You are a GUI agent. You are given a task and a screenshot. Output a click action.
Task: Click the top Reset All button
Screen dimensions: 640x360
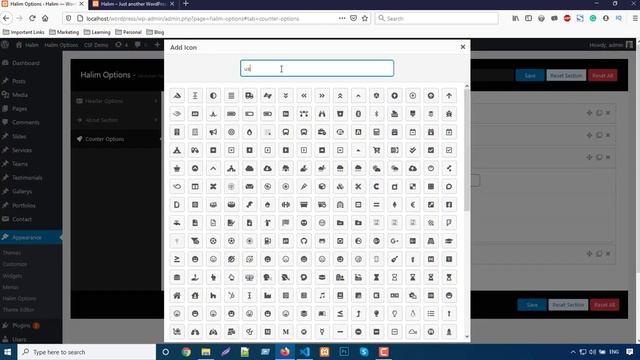point(602,76)
